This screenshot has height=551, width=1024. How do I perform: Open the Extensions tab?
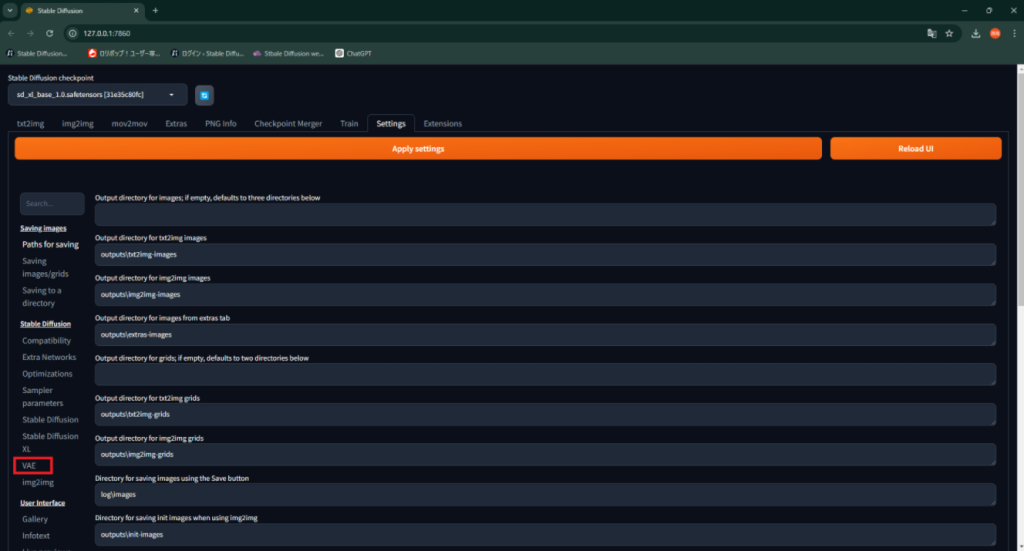click(x=443, y=124)
